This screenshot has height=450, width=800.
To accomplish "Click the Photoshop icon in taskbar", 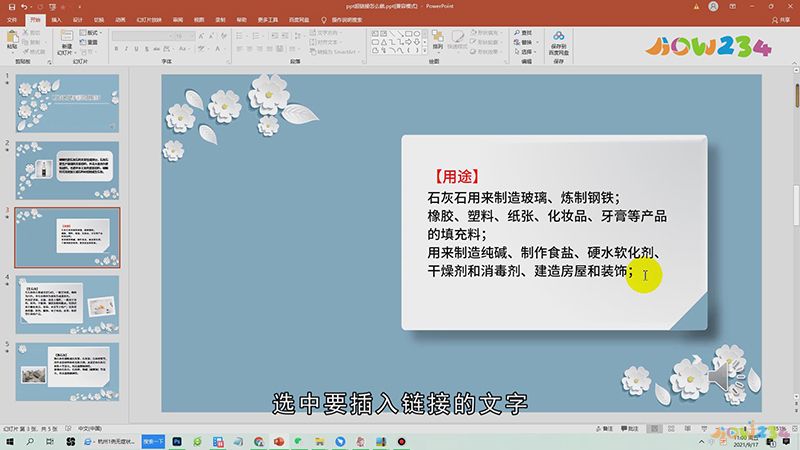I will pos(177,441).
